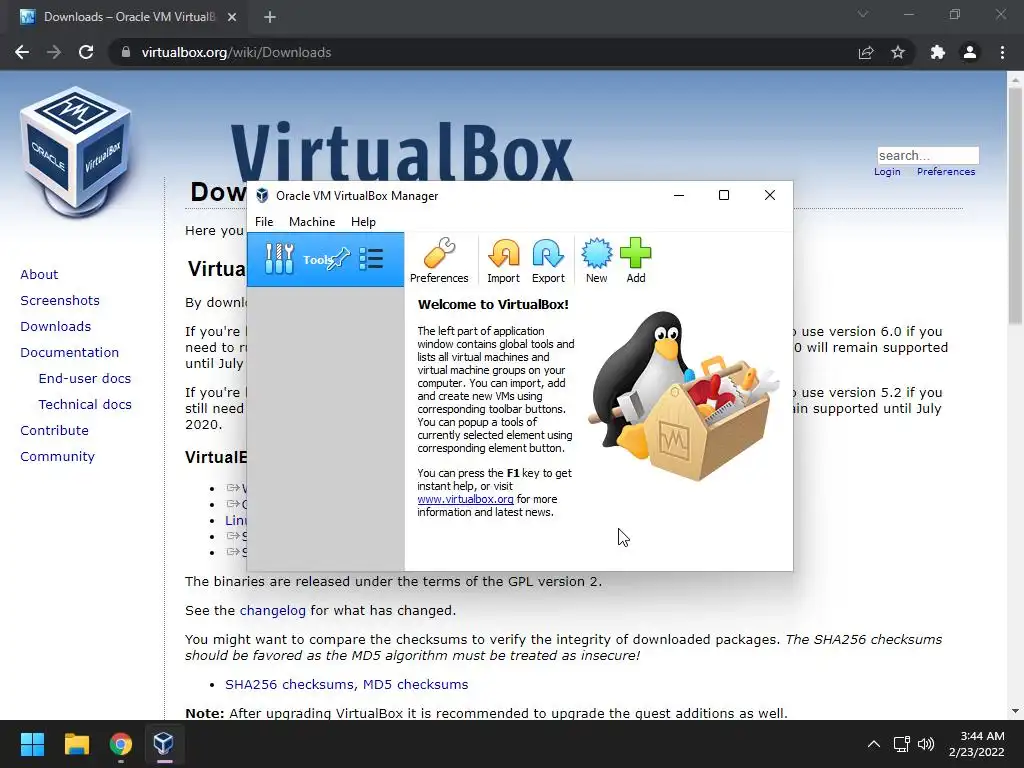Image resolution: width=1024 pixels, height=768 pixels.
Task: Open Technical docs sidebar link
Action: click(85, 405)
